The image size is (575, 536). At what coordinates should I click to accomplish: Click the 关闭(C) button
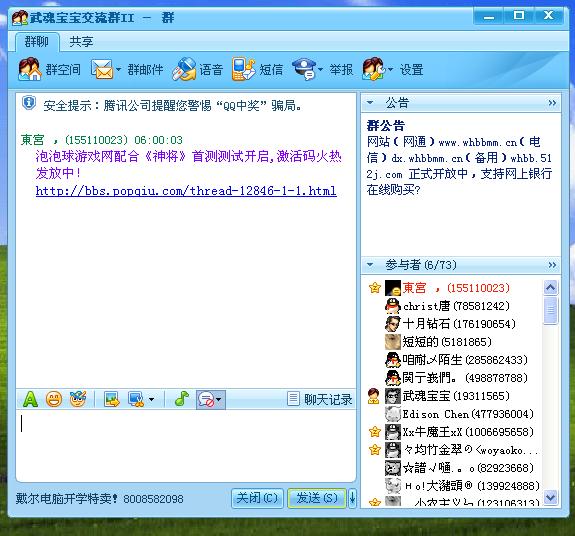click(x=257, y=498)
